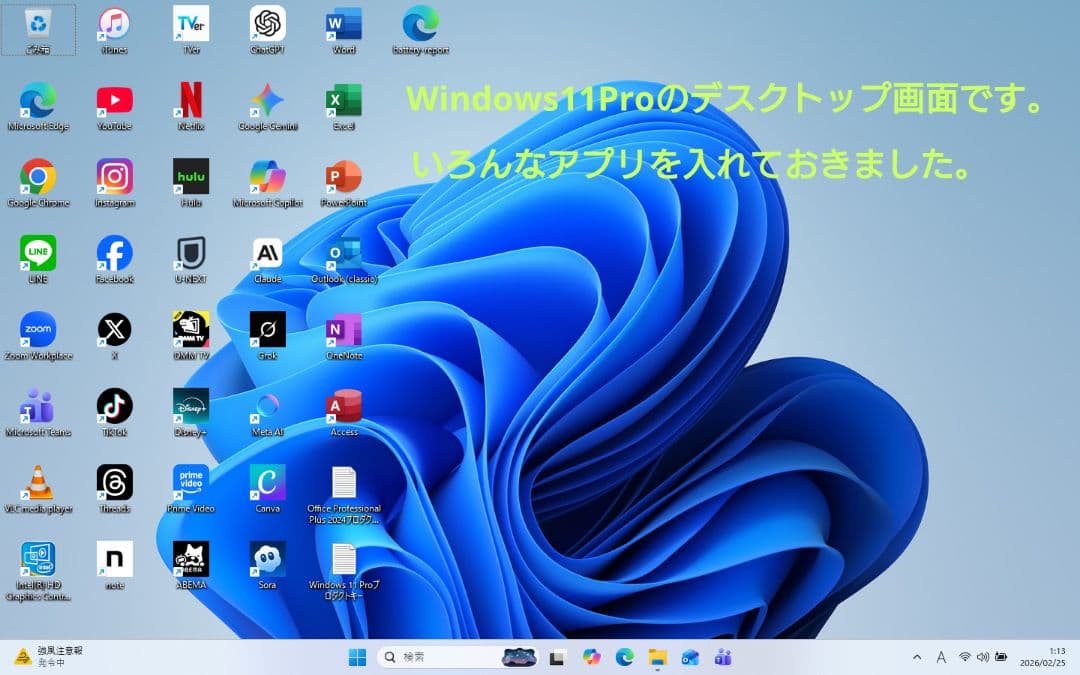Open the OneNote shortcut
Screen dimensions: 1080x675
point(344,335)
